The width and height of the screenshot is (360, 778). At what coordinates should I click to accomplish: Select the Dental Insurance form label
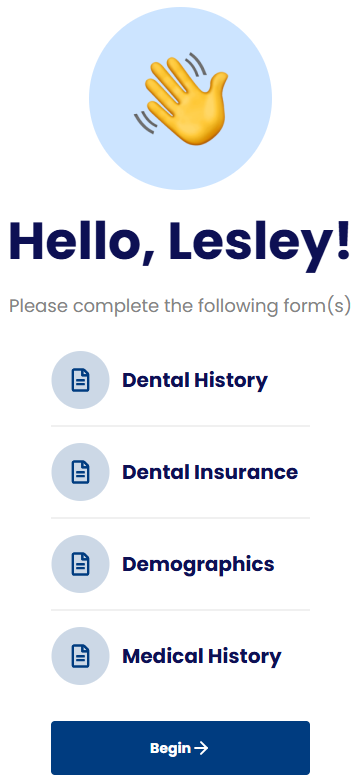[x=210, y=472]
